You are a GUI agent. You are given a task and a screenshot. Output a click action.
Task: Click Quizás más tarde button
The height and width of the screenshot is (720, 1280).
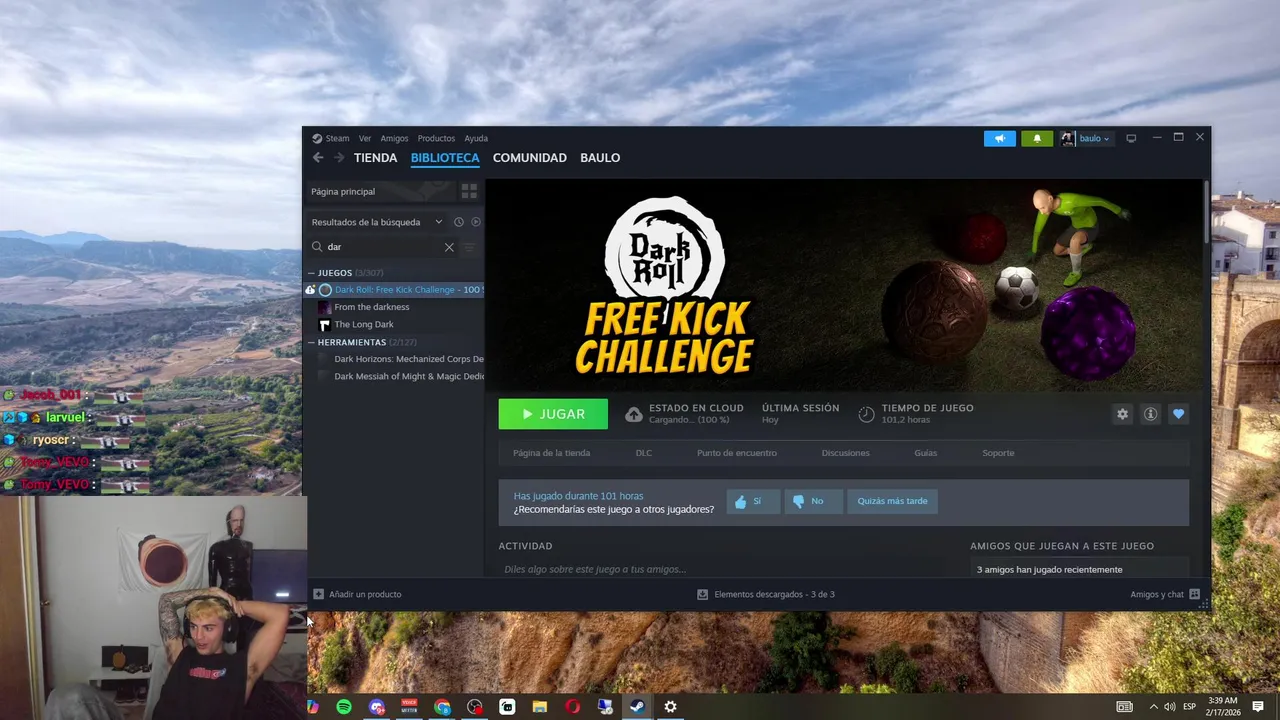point(892,501)
